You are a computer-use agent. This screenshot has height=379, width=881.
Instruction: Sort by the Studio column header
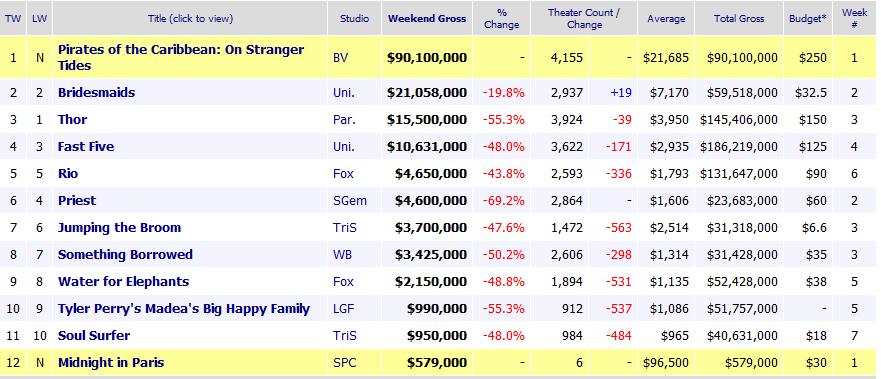(354, 19)
